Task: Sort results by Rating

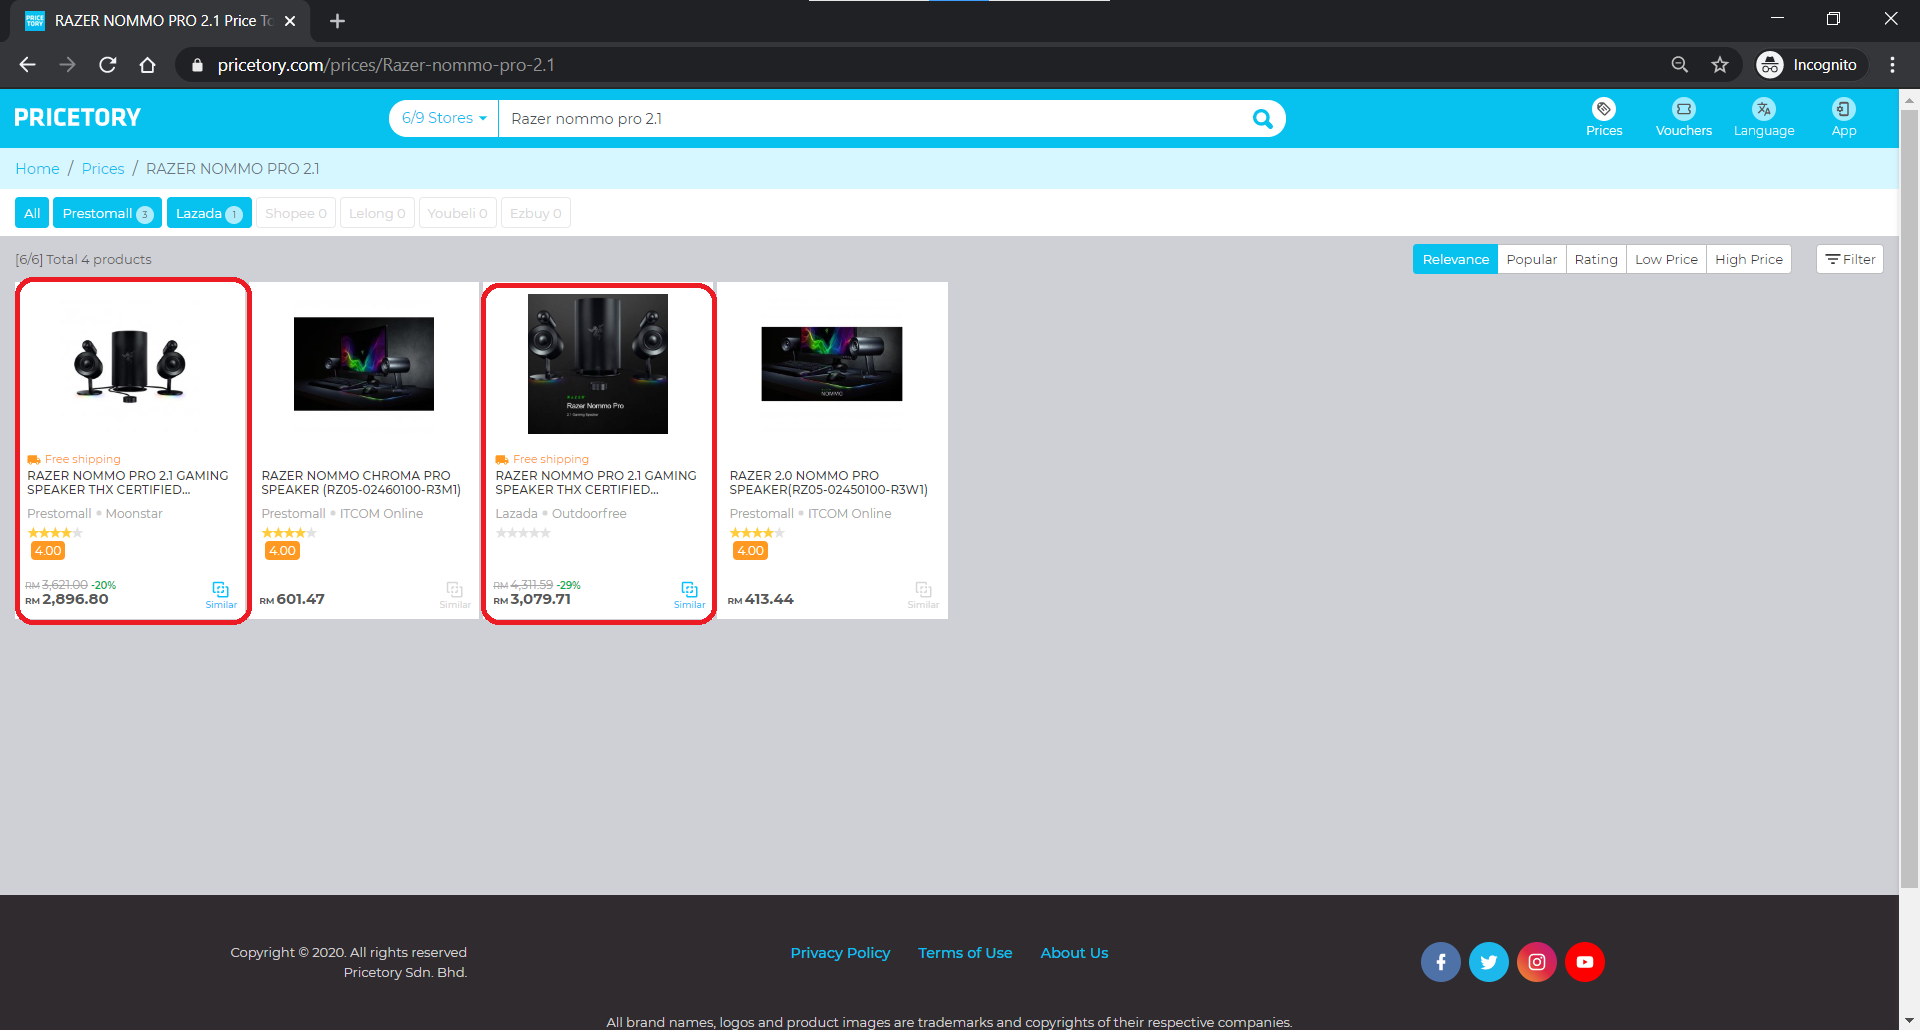Action: 1596,259
